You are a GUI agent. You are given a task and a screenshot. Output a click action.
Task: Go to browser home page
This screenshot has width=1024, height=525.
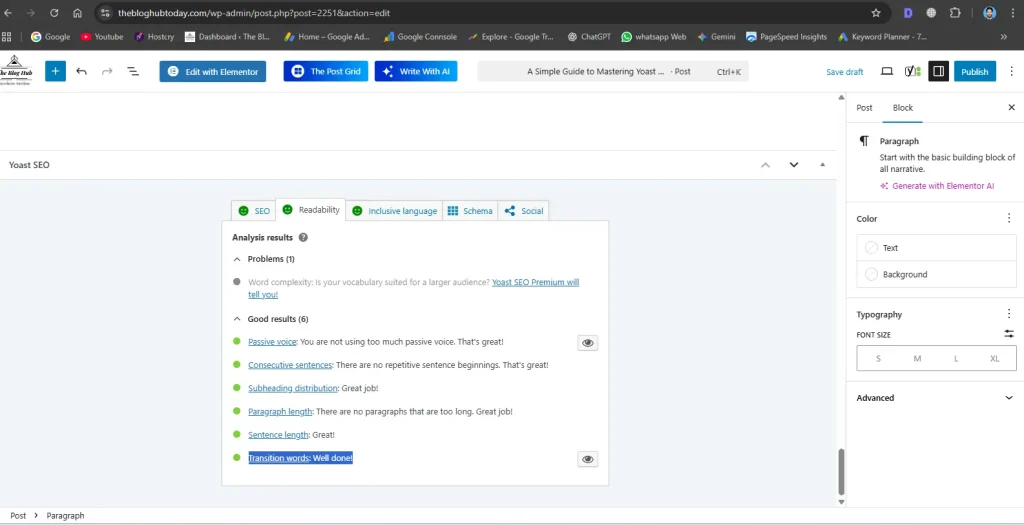tap(78, 13)
